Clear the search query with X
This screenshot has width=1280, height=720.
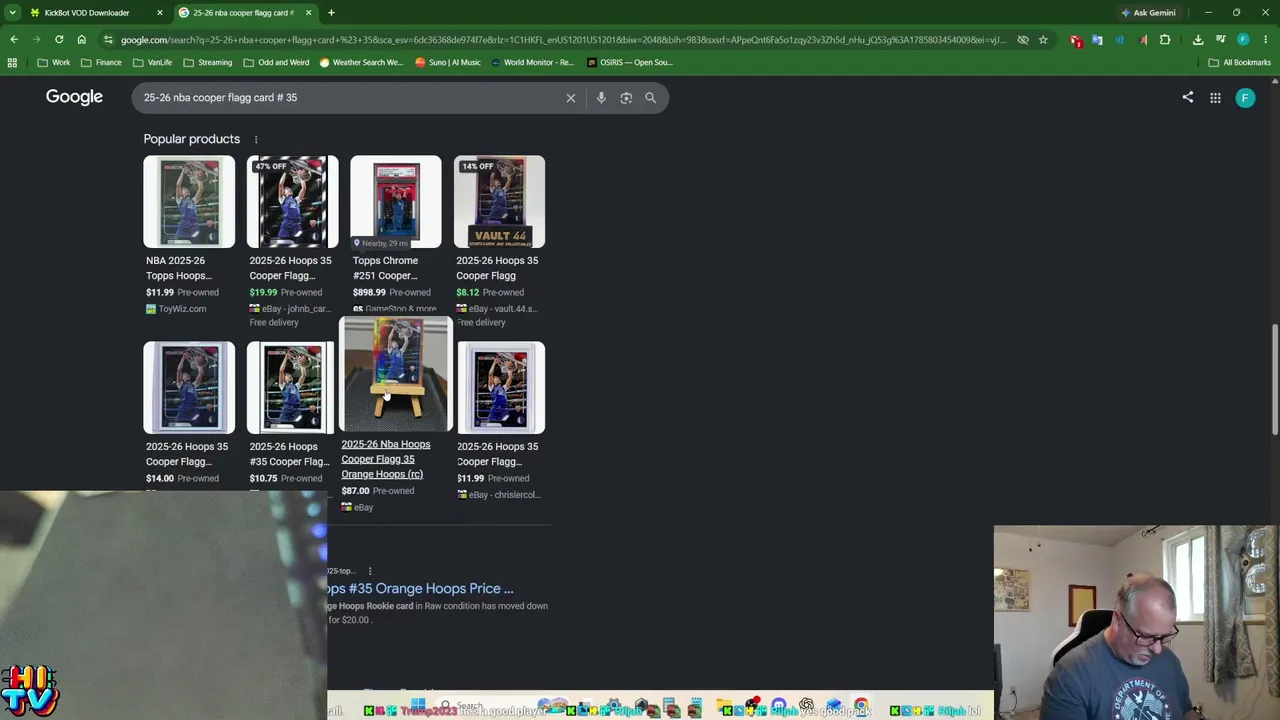[571, 98]
